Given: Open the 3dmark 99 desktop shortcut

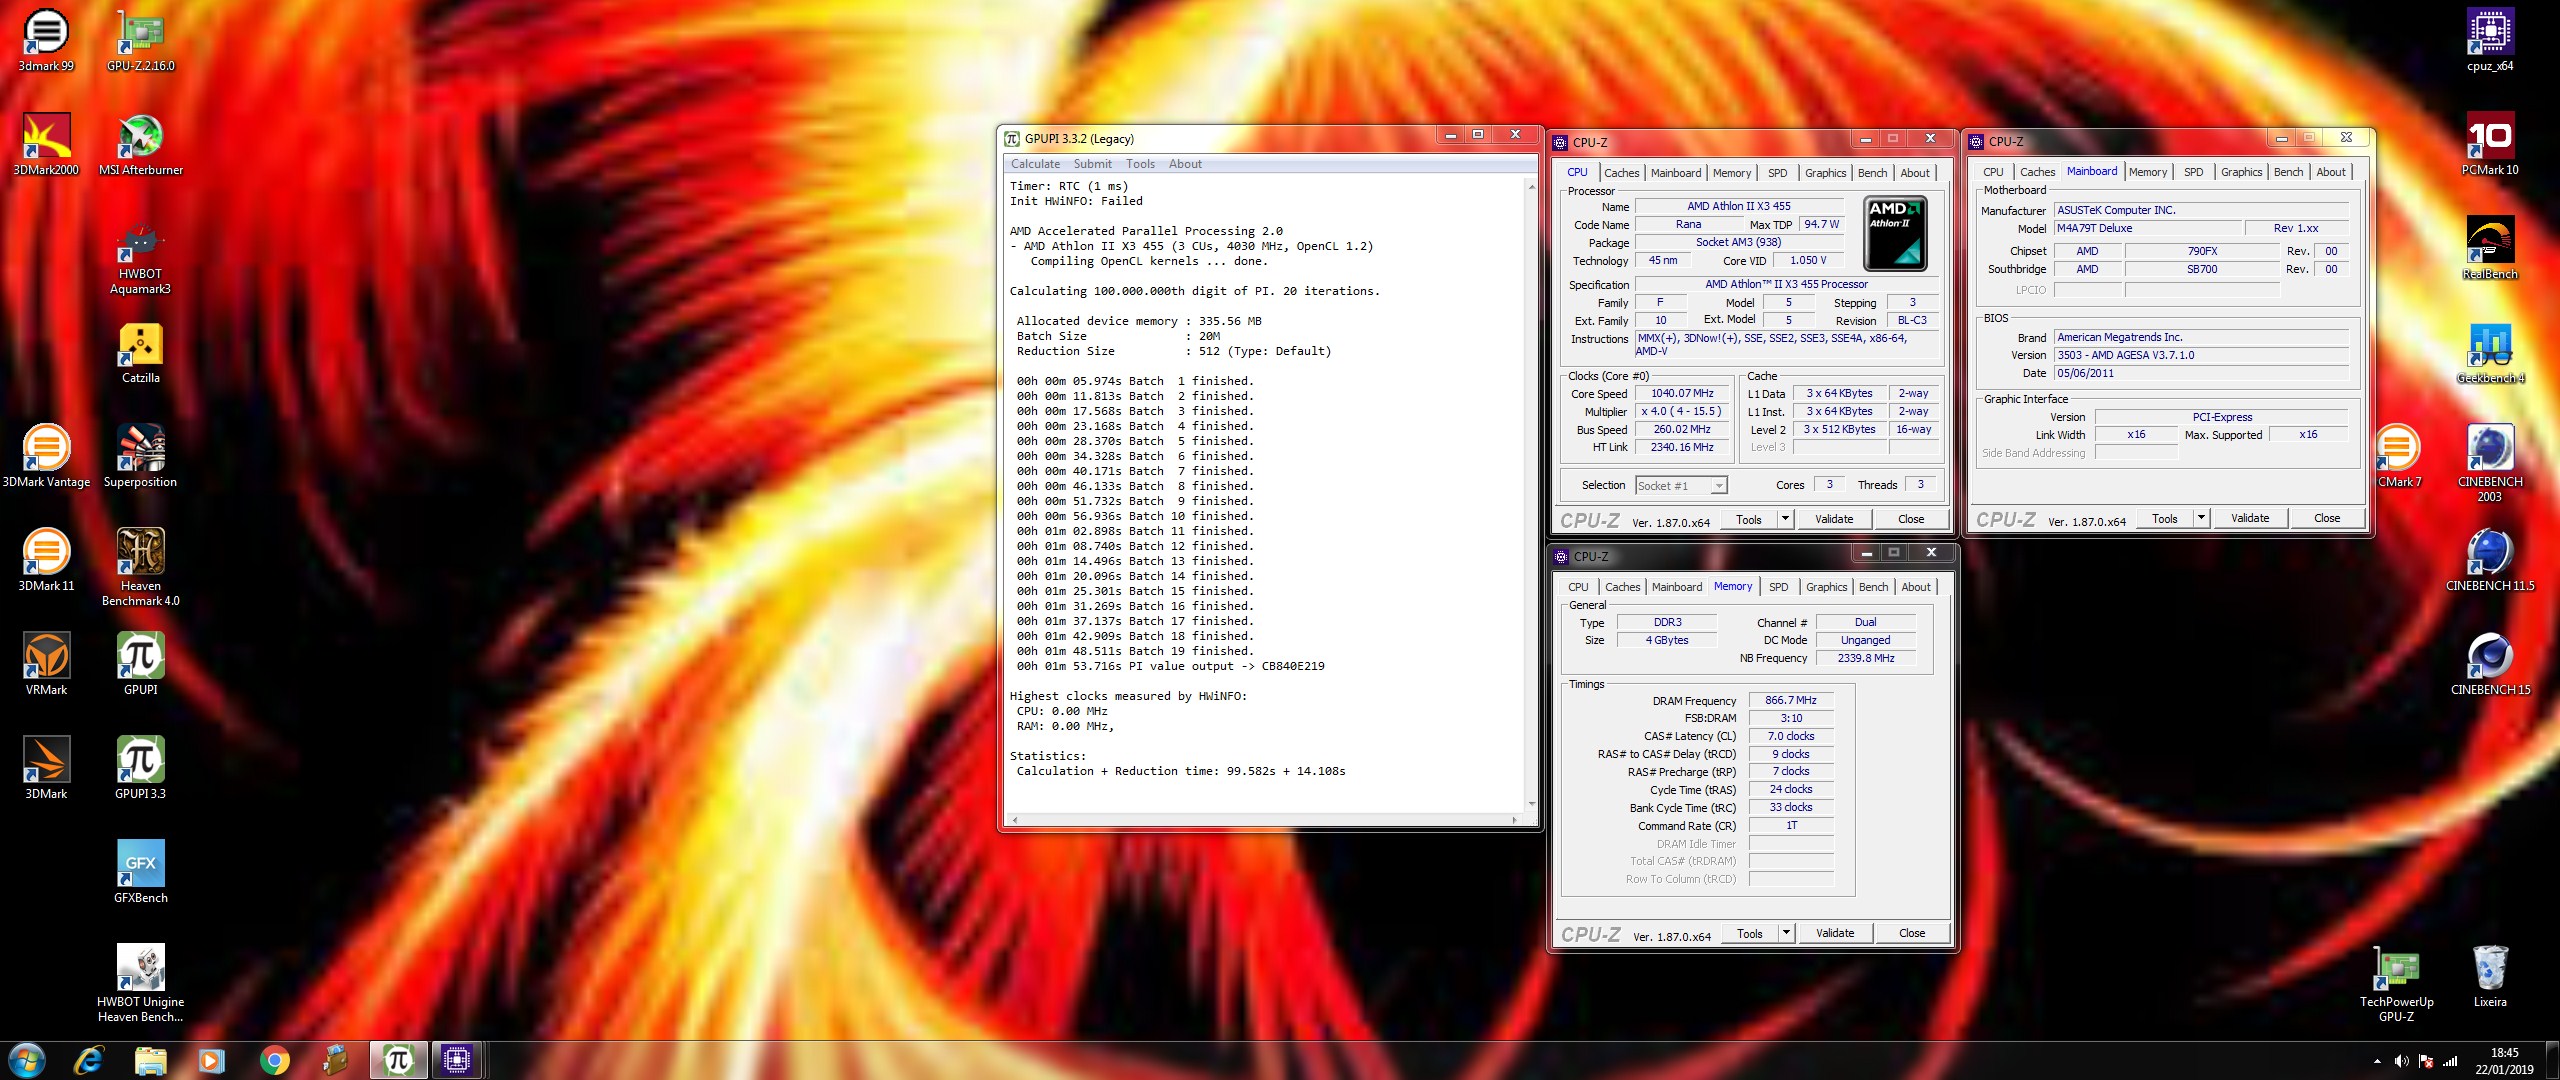Looking at the screenshot, I should [46, 41].
